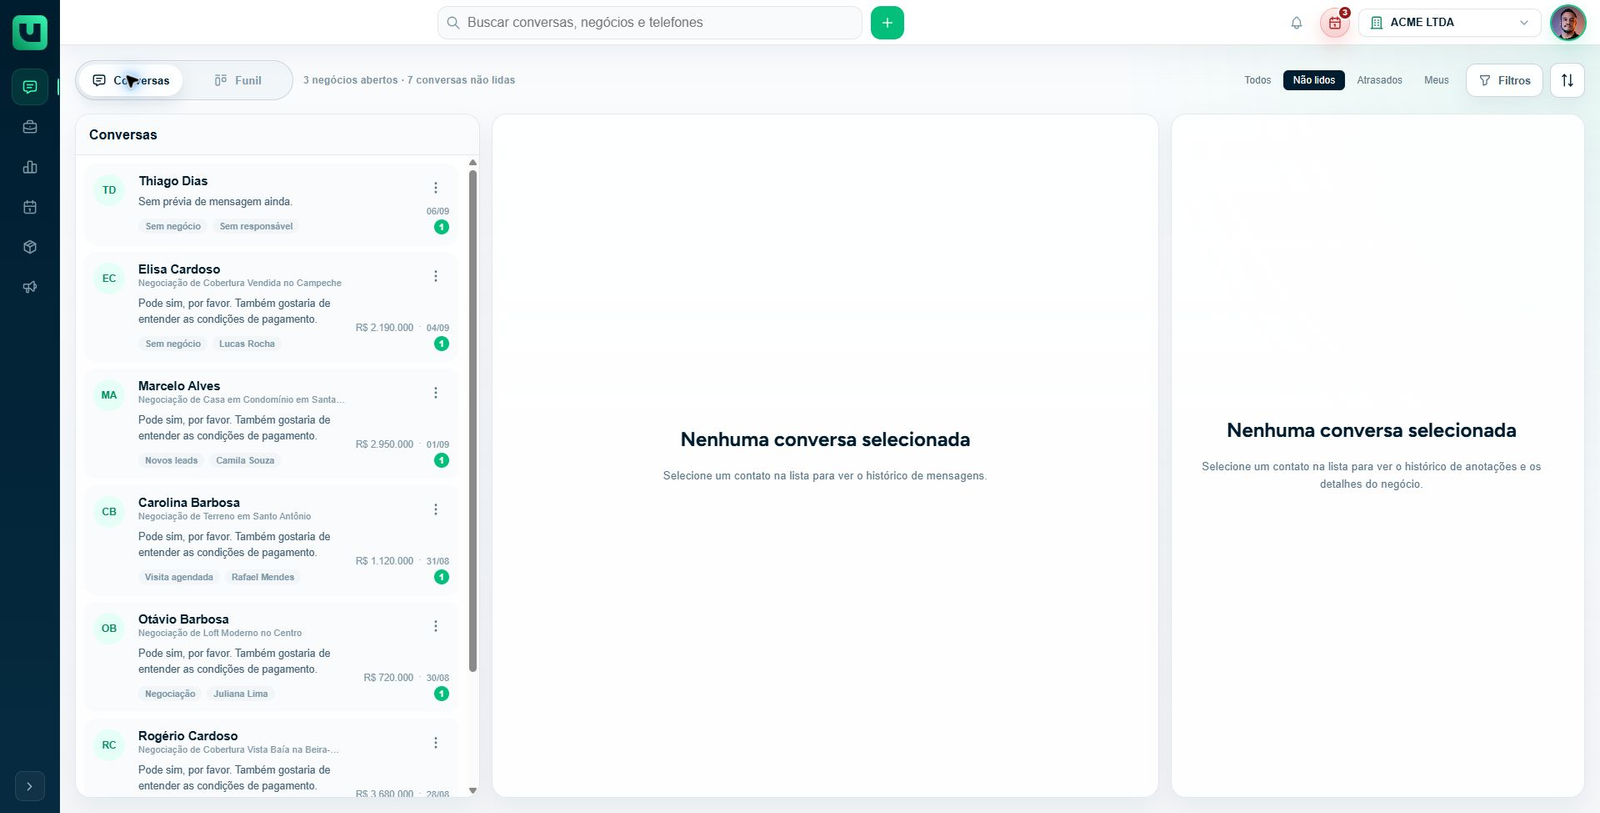Open the conversations chat icon in the sidebar
The width and height of the screenshot is (1600, 813).
[30, 87]
